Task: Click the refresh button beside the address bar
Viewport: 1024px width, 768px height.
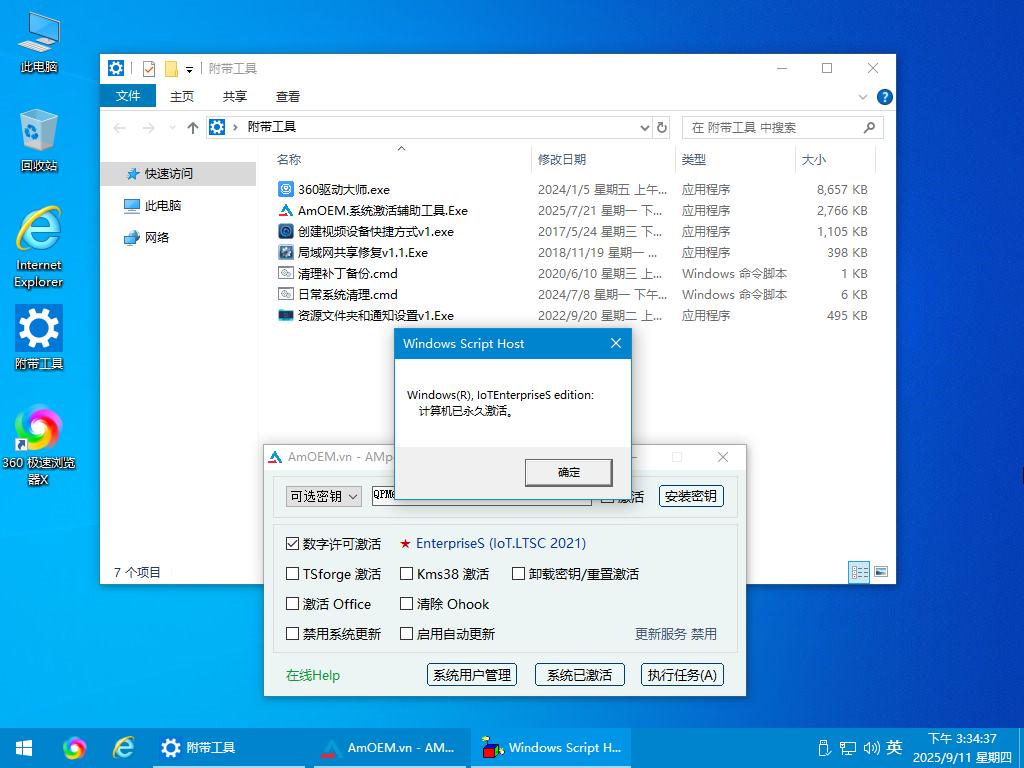Action: [x=661, y=128]
